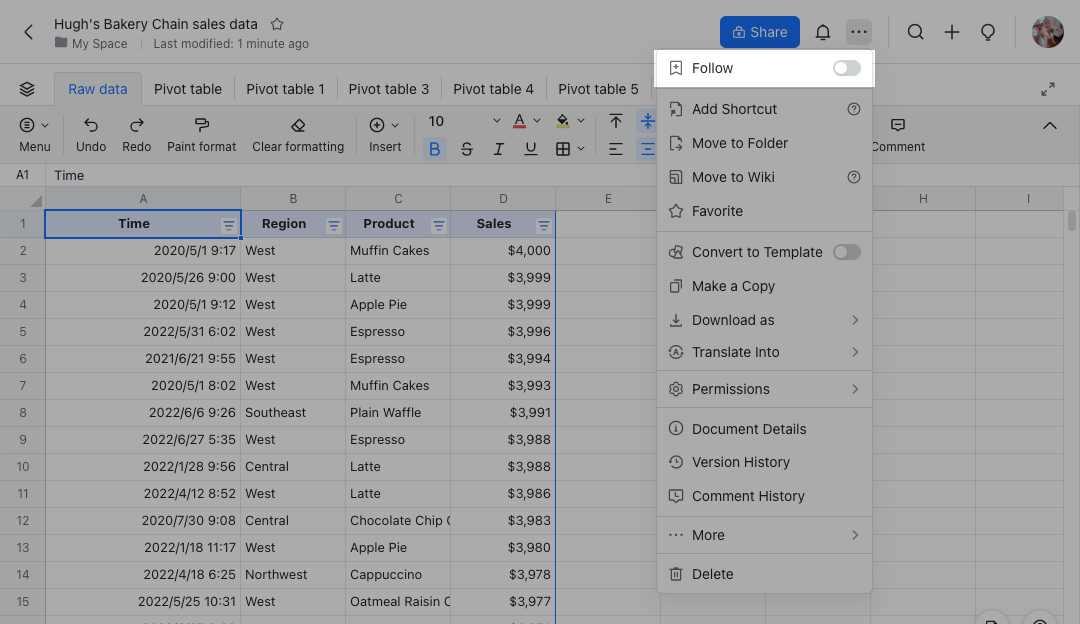Viewport: 1080px width, 624px height.
Task: Apply strikethrough formatting
Action: click(x=467, y=149)
